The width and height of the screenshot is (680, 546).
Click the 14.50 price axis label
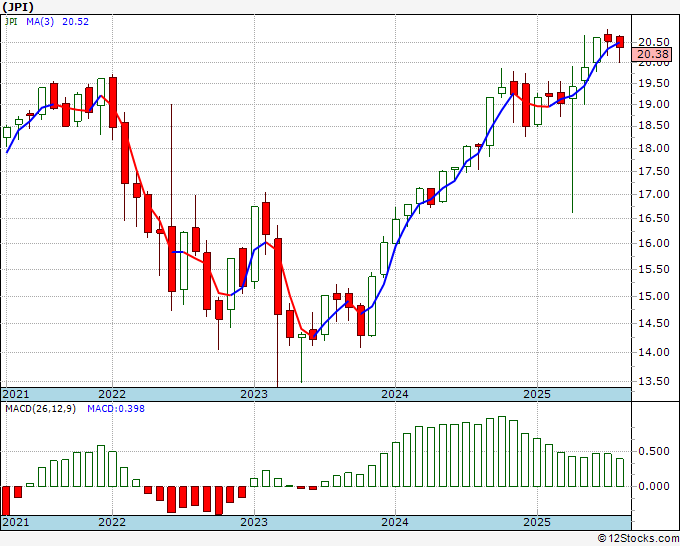(x=654, y=323)
